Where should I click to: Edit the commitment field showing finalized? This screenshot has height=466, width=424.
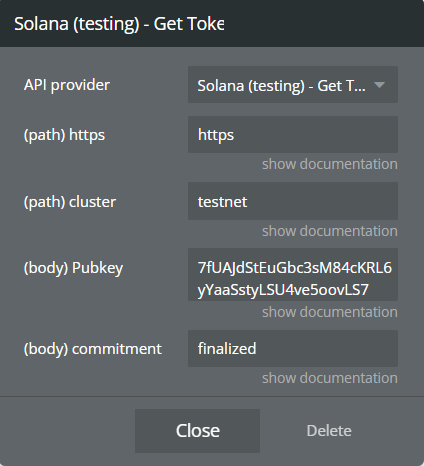(293, 349)
